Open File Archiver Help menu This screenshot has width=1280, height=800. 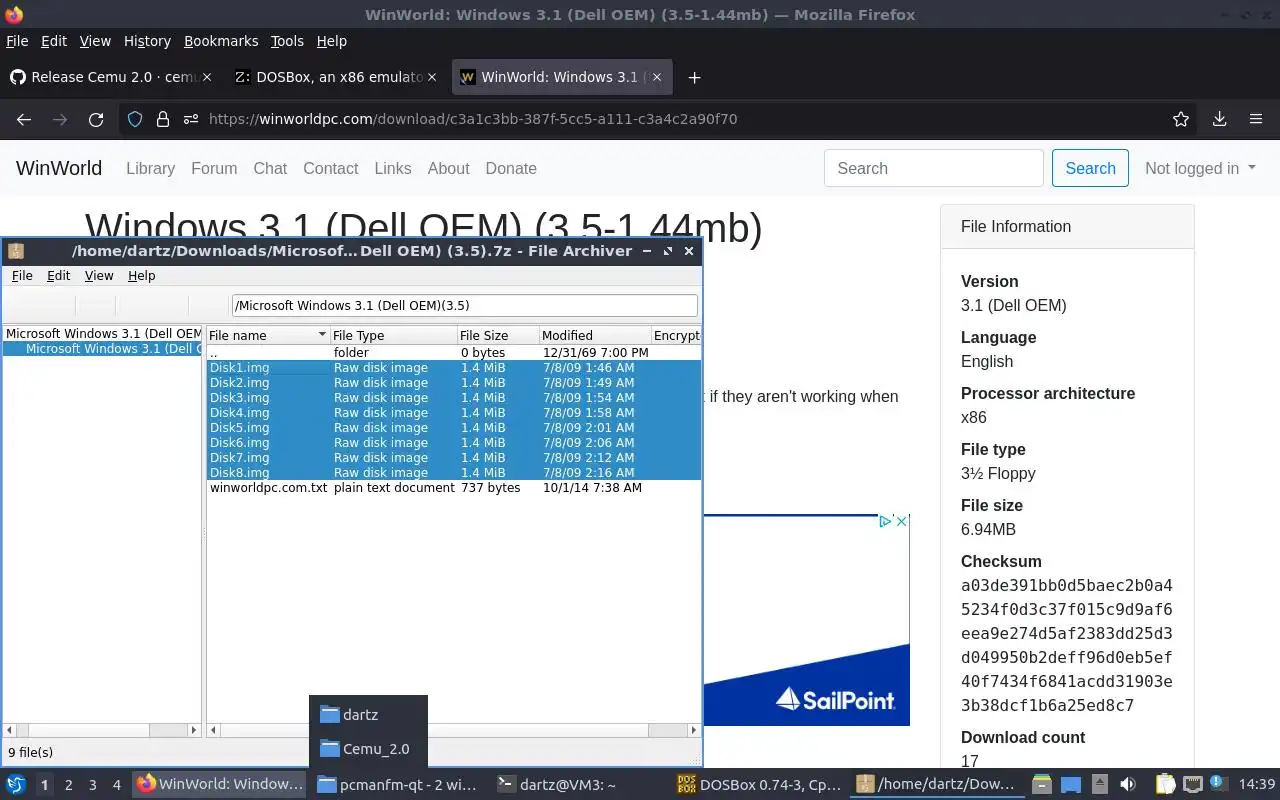coord(142,276)
